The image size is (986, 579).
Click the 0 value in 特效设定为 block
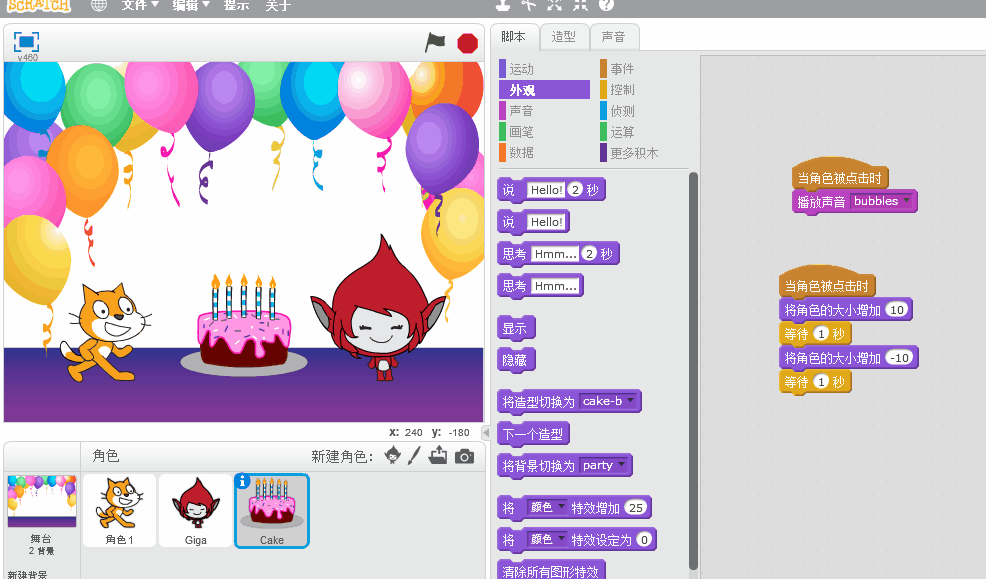click(644, 539)
